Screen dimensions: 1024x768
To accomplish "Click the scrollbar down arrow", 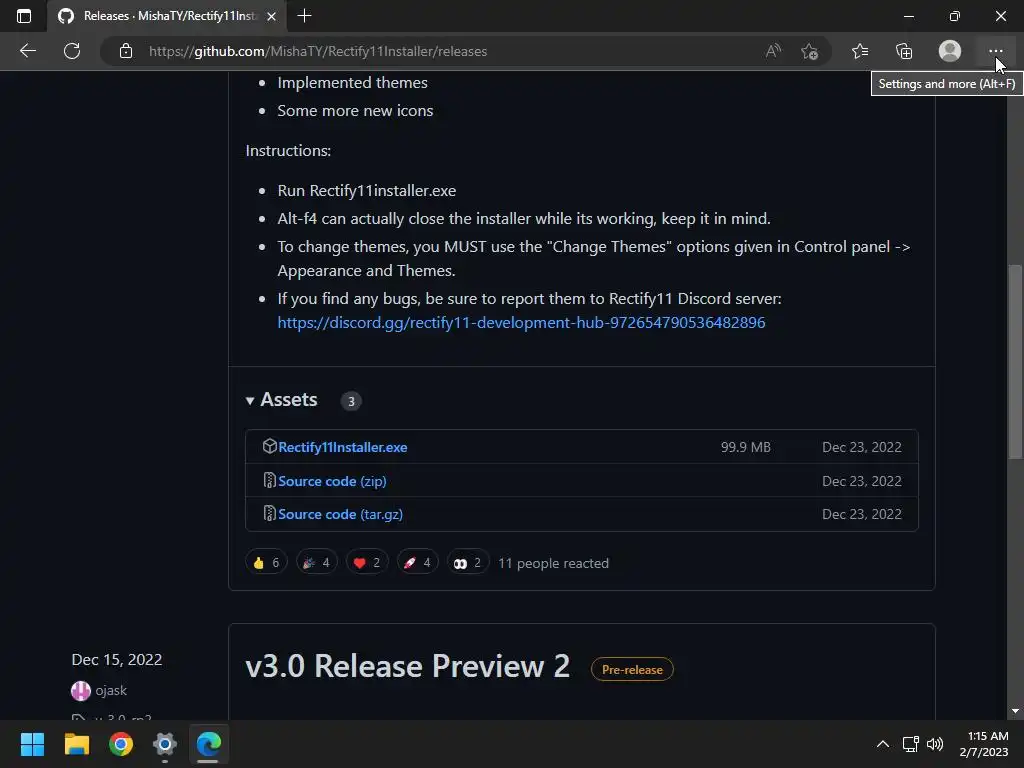I will click(1015, 711).
